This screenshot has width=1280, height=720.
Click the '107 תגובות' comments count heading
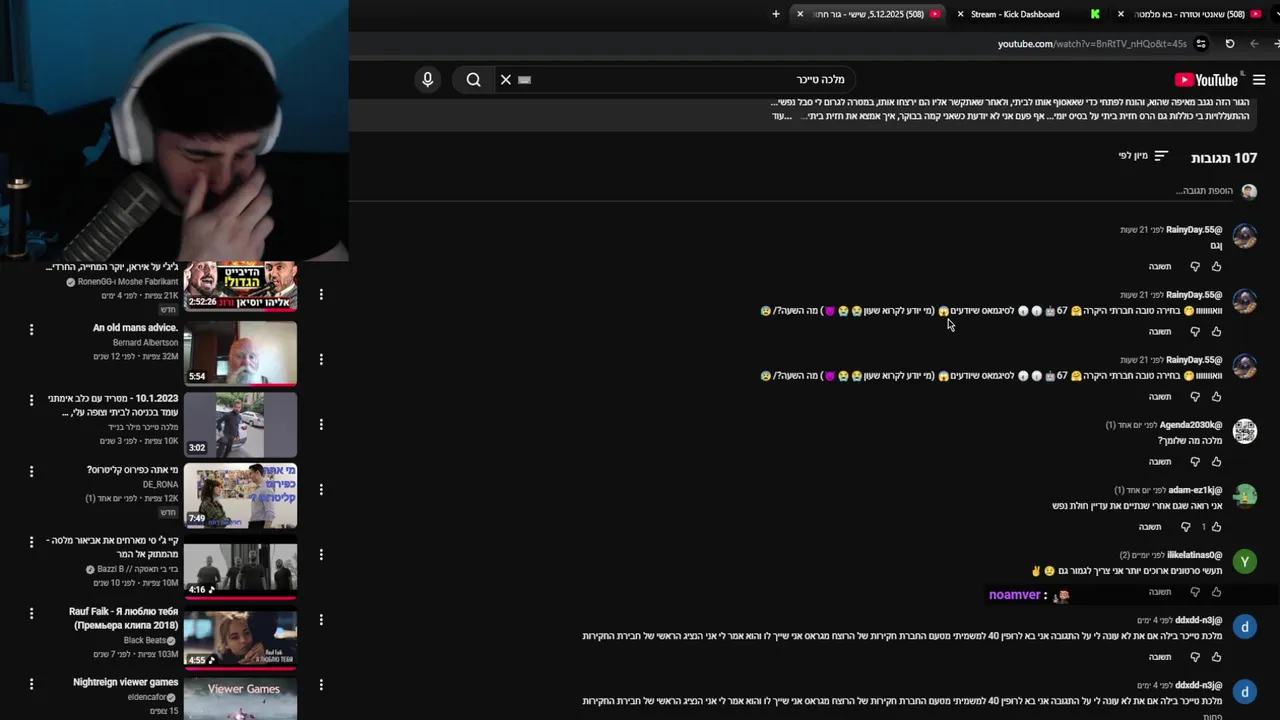1224,158
